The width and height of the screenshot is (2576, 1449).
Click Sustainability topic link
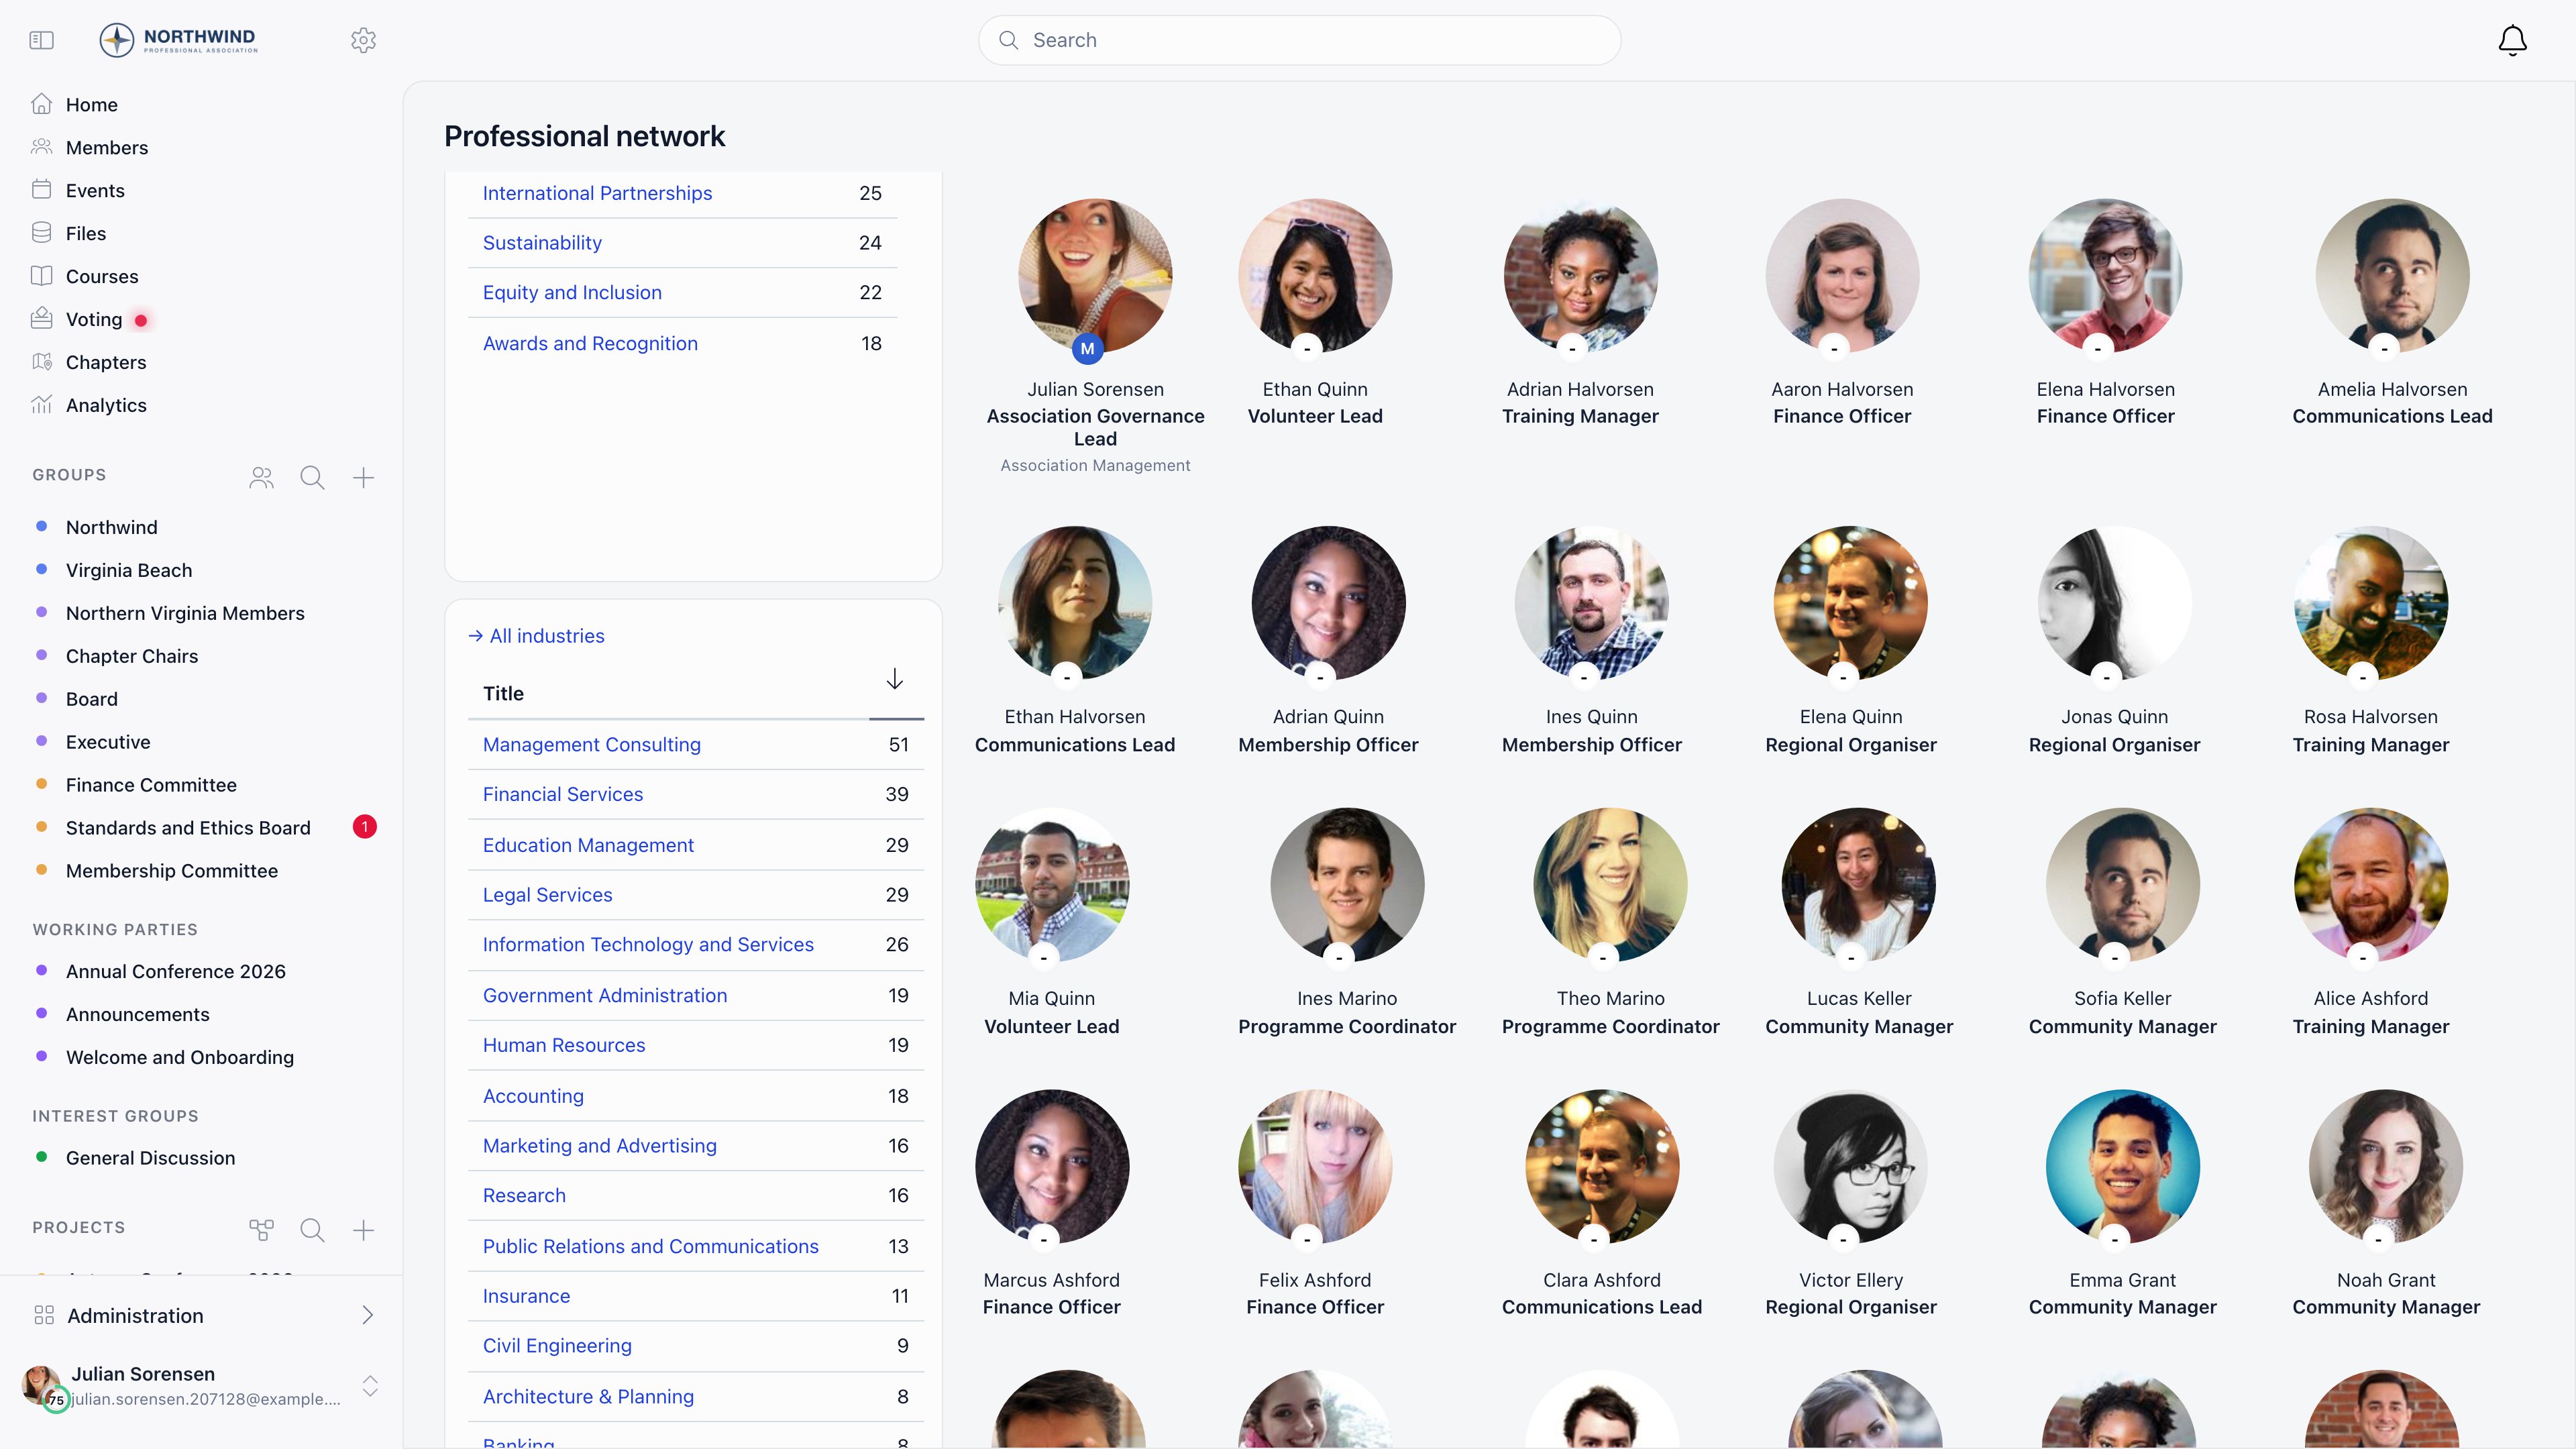point(542,243)
